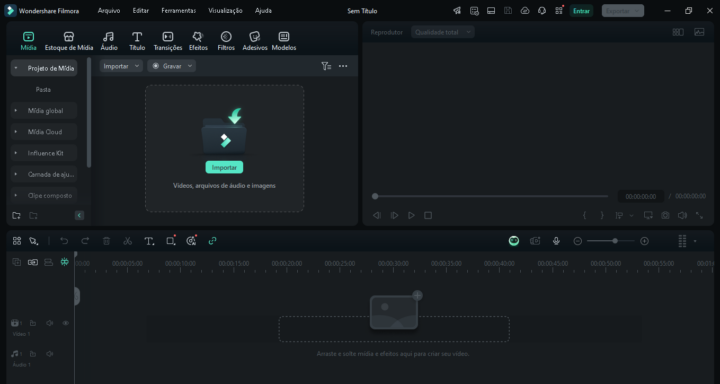
Task: Click the snapshot camera icon
Action: [665, 215]
